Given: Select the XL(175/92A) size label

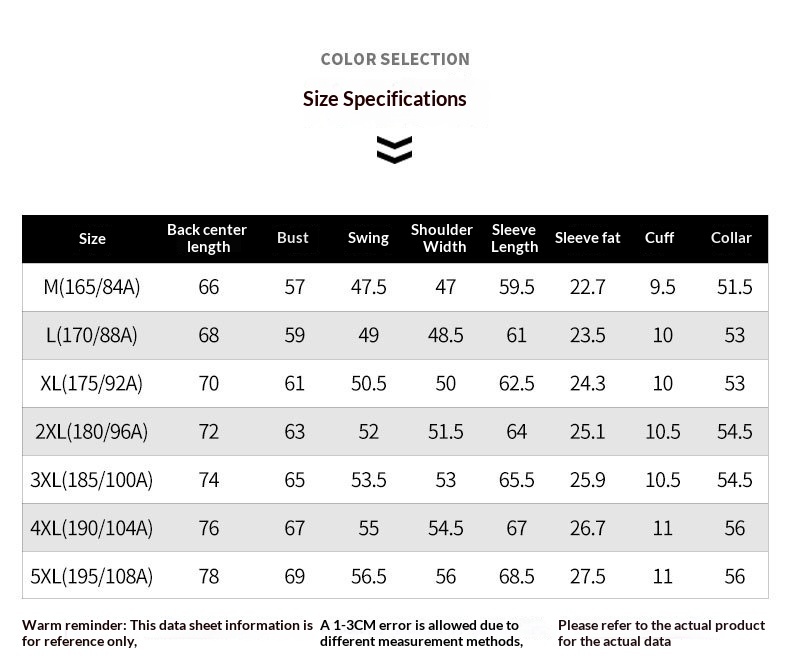Looking at the screenshot, I should (x=92, y=383).
